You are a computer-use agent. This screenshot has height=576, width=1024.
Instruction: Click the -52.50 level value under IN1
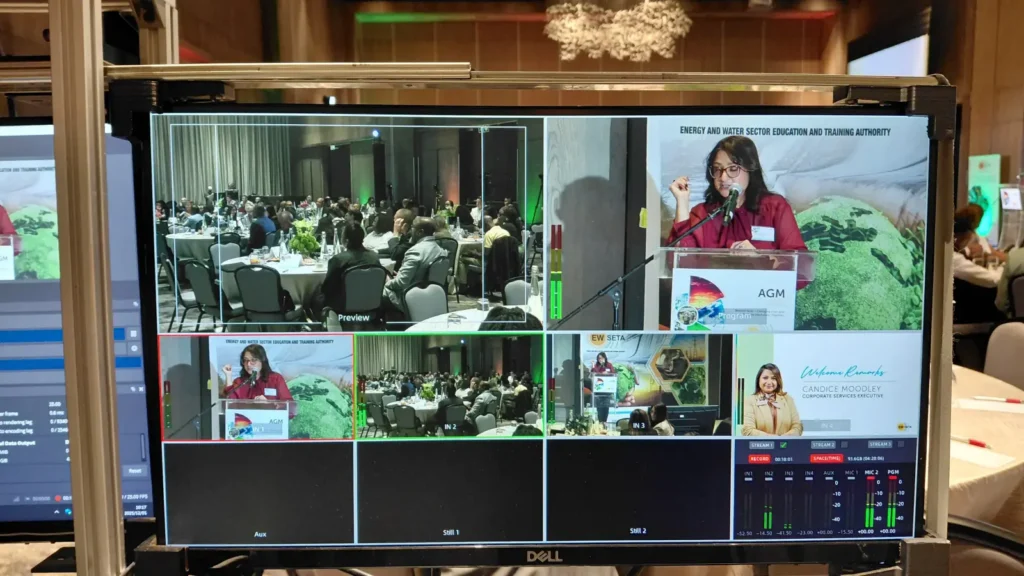tap(744, 533)
